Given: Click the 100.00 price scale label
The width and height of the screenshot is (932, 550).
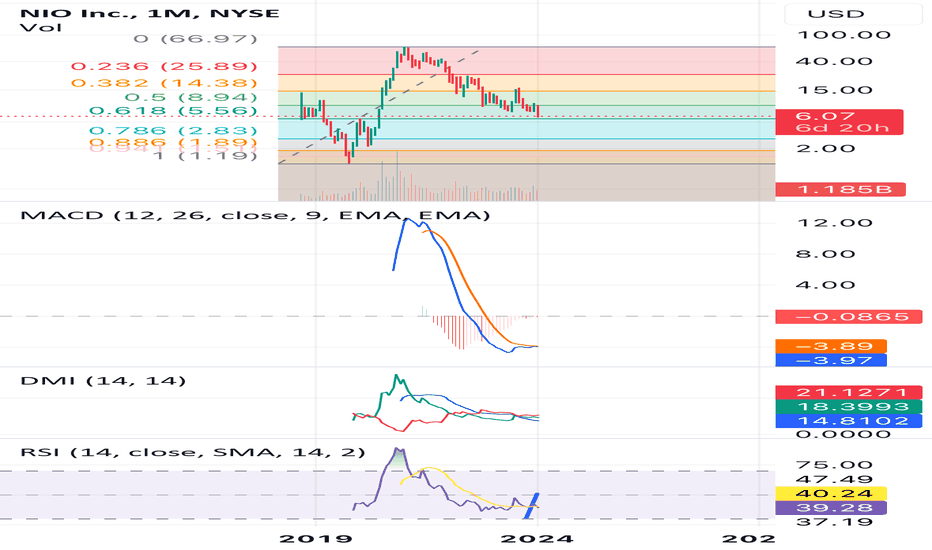Looking at the screenshot, I should 843,35.
